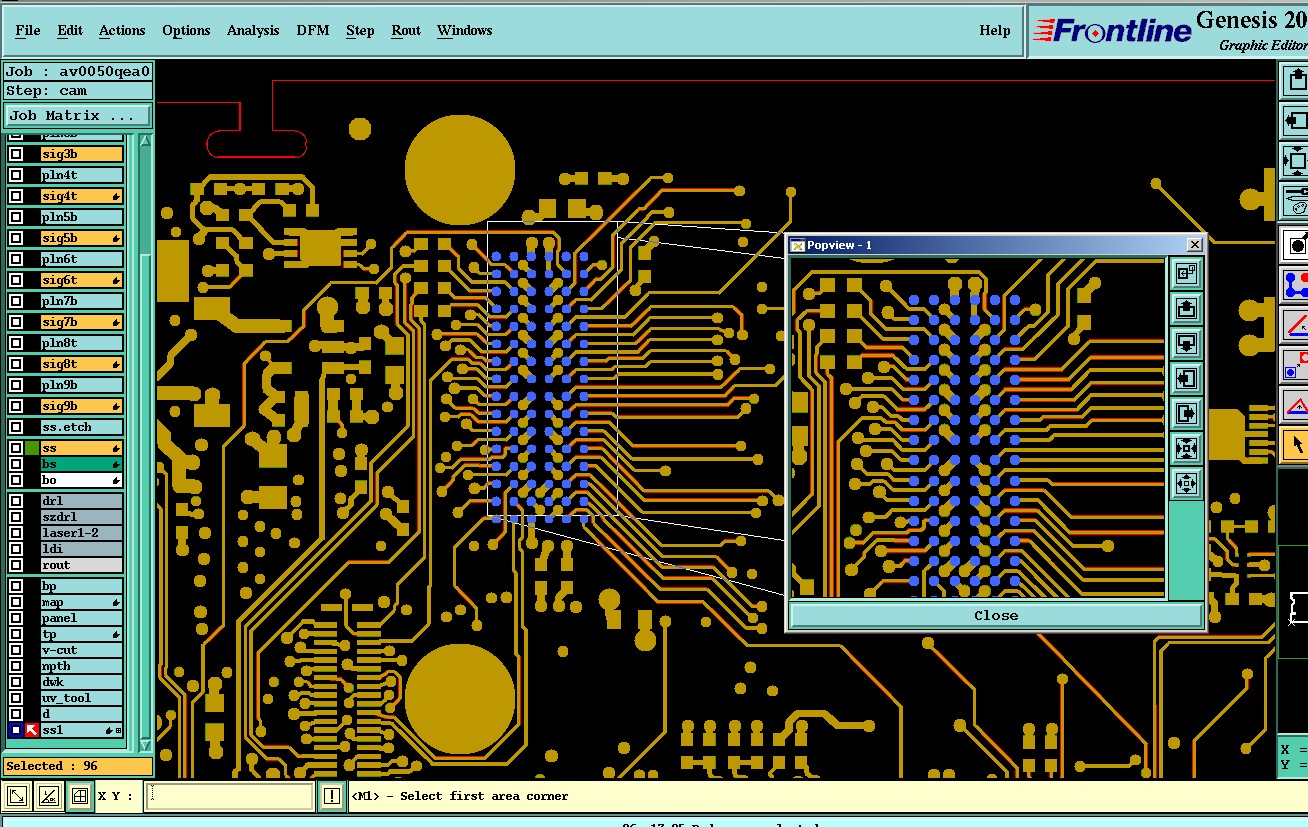Open the Edit menu
Viewport: 1308px width, 827px height.
pyautogui.click(x=70, y=30)
